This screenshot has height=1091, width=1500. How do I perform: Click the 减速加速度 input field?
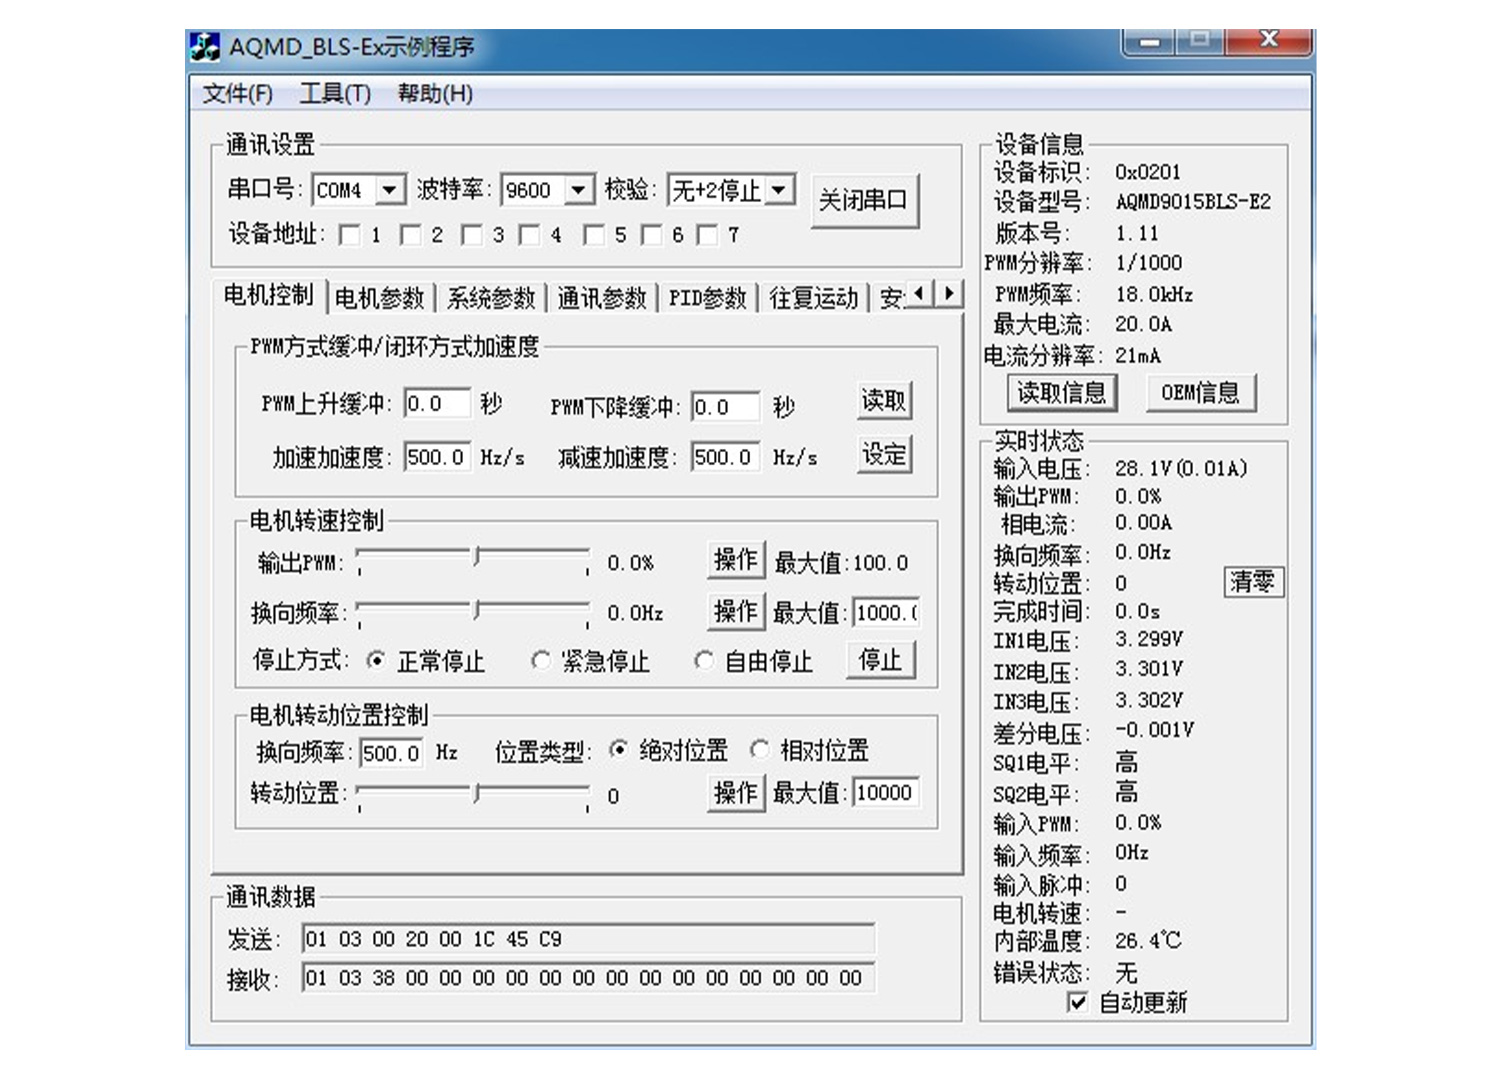click(725, 457)
